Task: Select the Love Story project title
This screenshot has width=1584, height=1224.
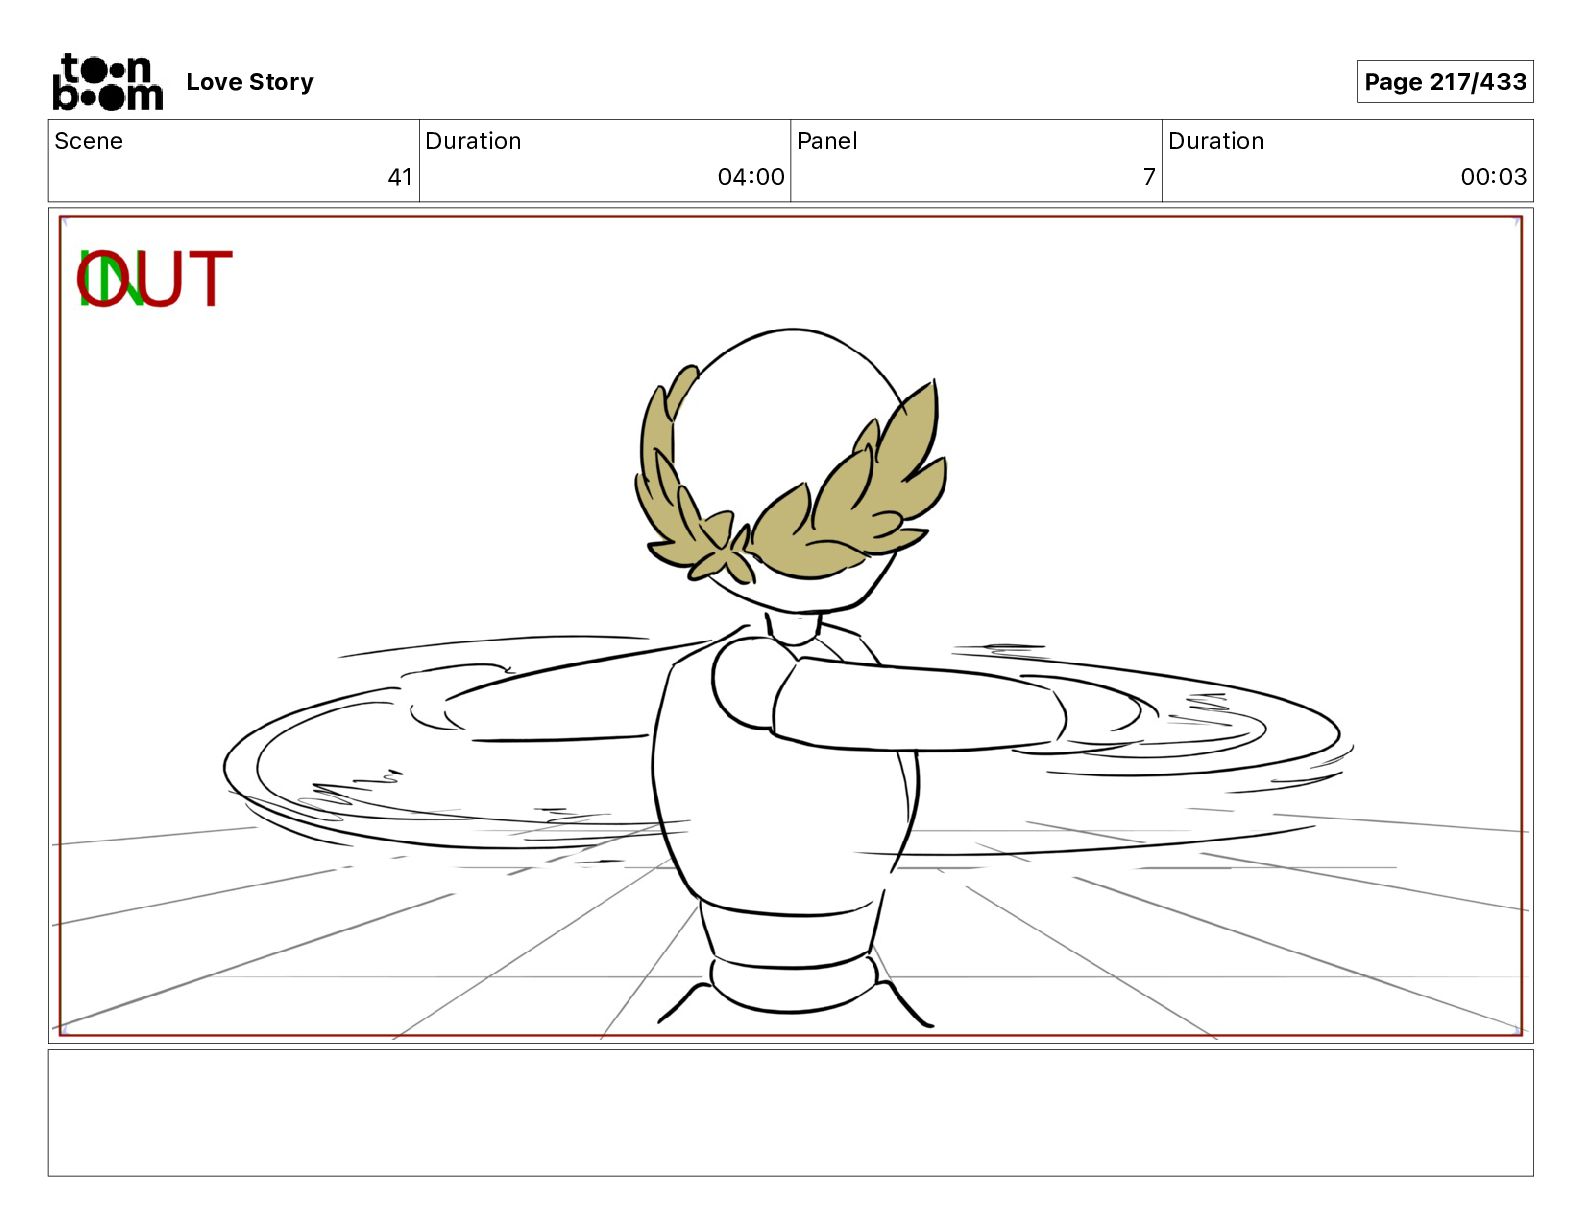Action: tap(250, 82)
